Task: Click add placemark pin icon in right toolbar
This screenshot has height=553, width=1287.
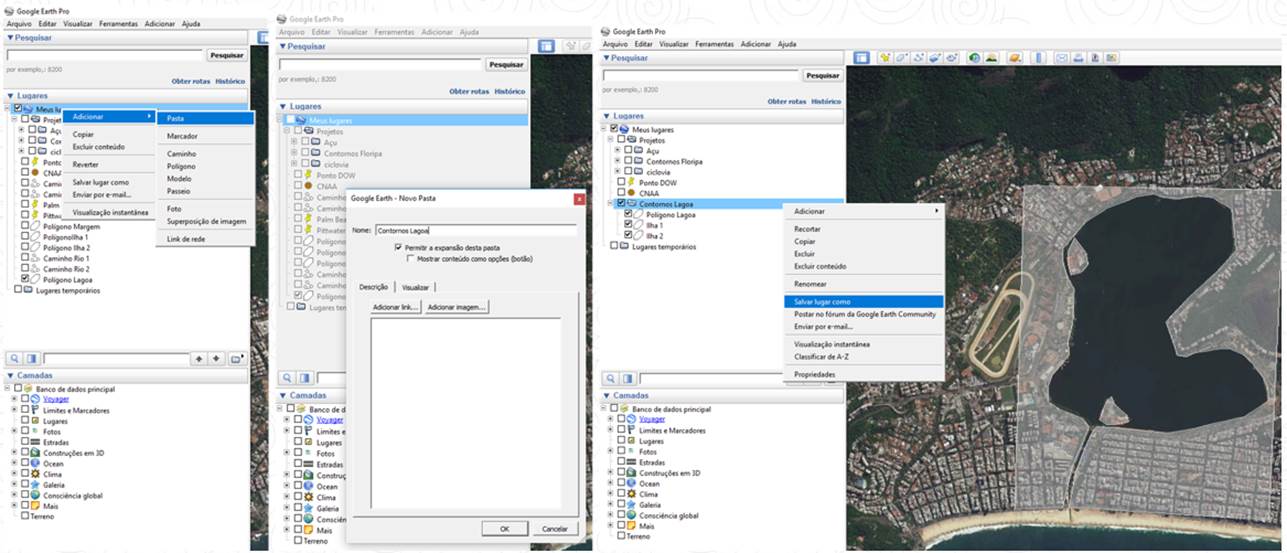Action: [x=885, y=58]
